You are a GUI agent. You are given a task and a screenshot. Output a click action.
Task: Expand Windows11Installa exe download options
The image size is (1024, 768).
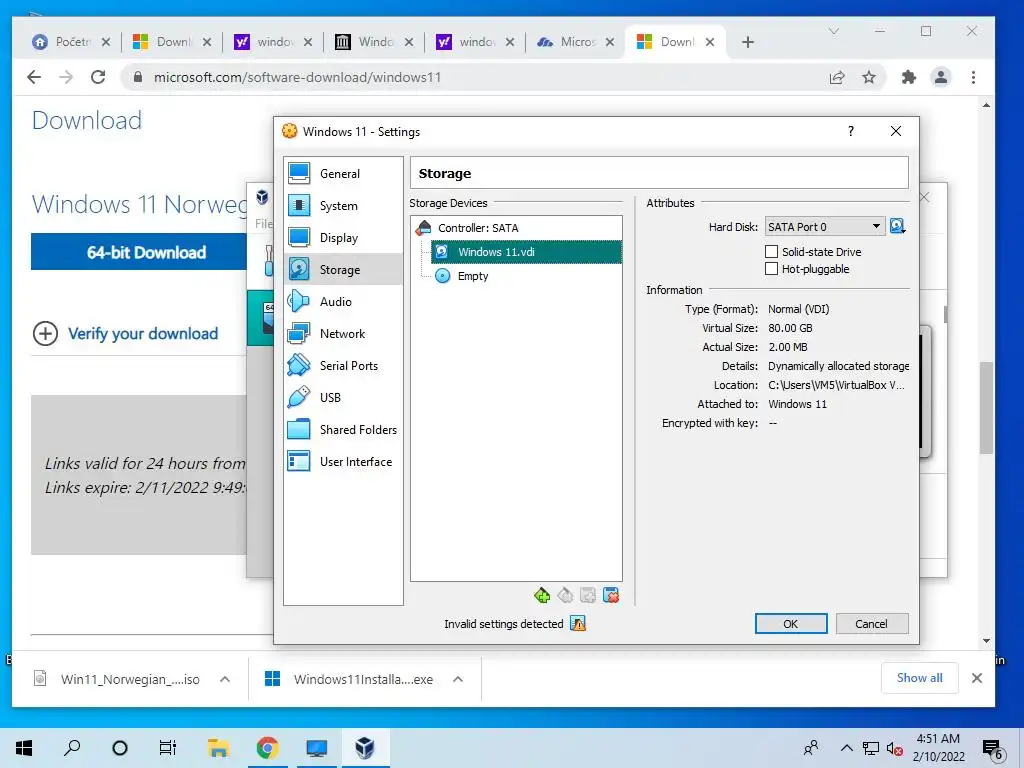tap(458, 679)
